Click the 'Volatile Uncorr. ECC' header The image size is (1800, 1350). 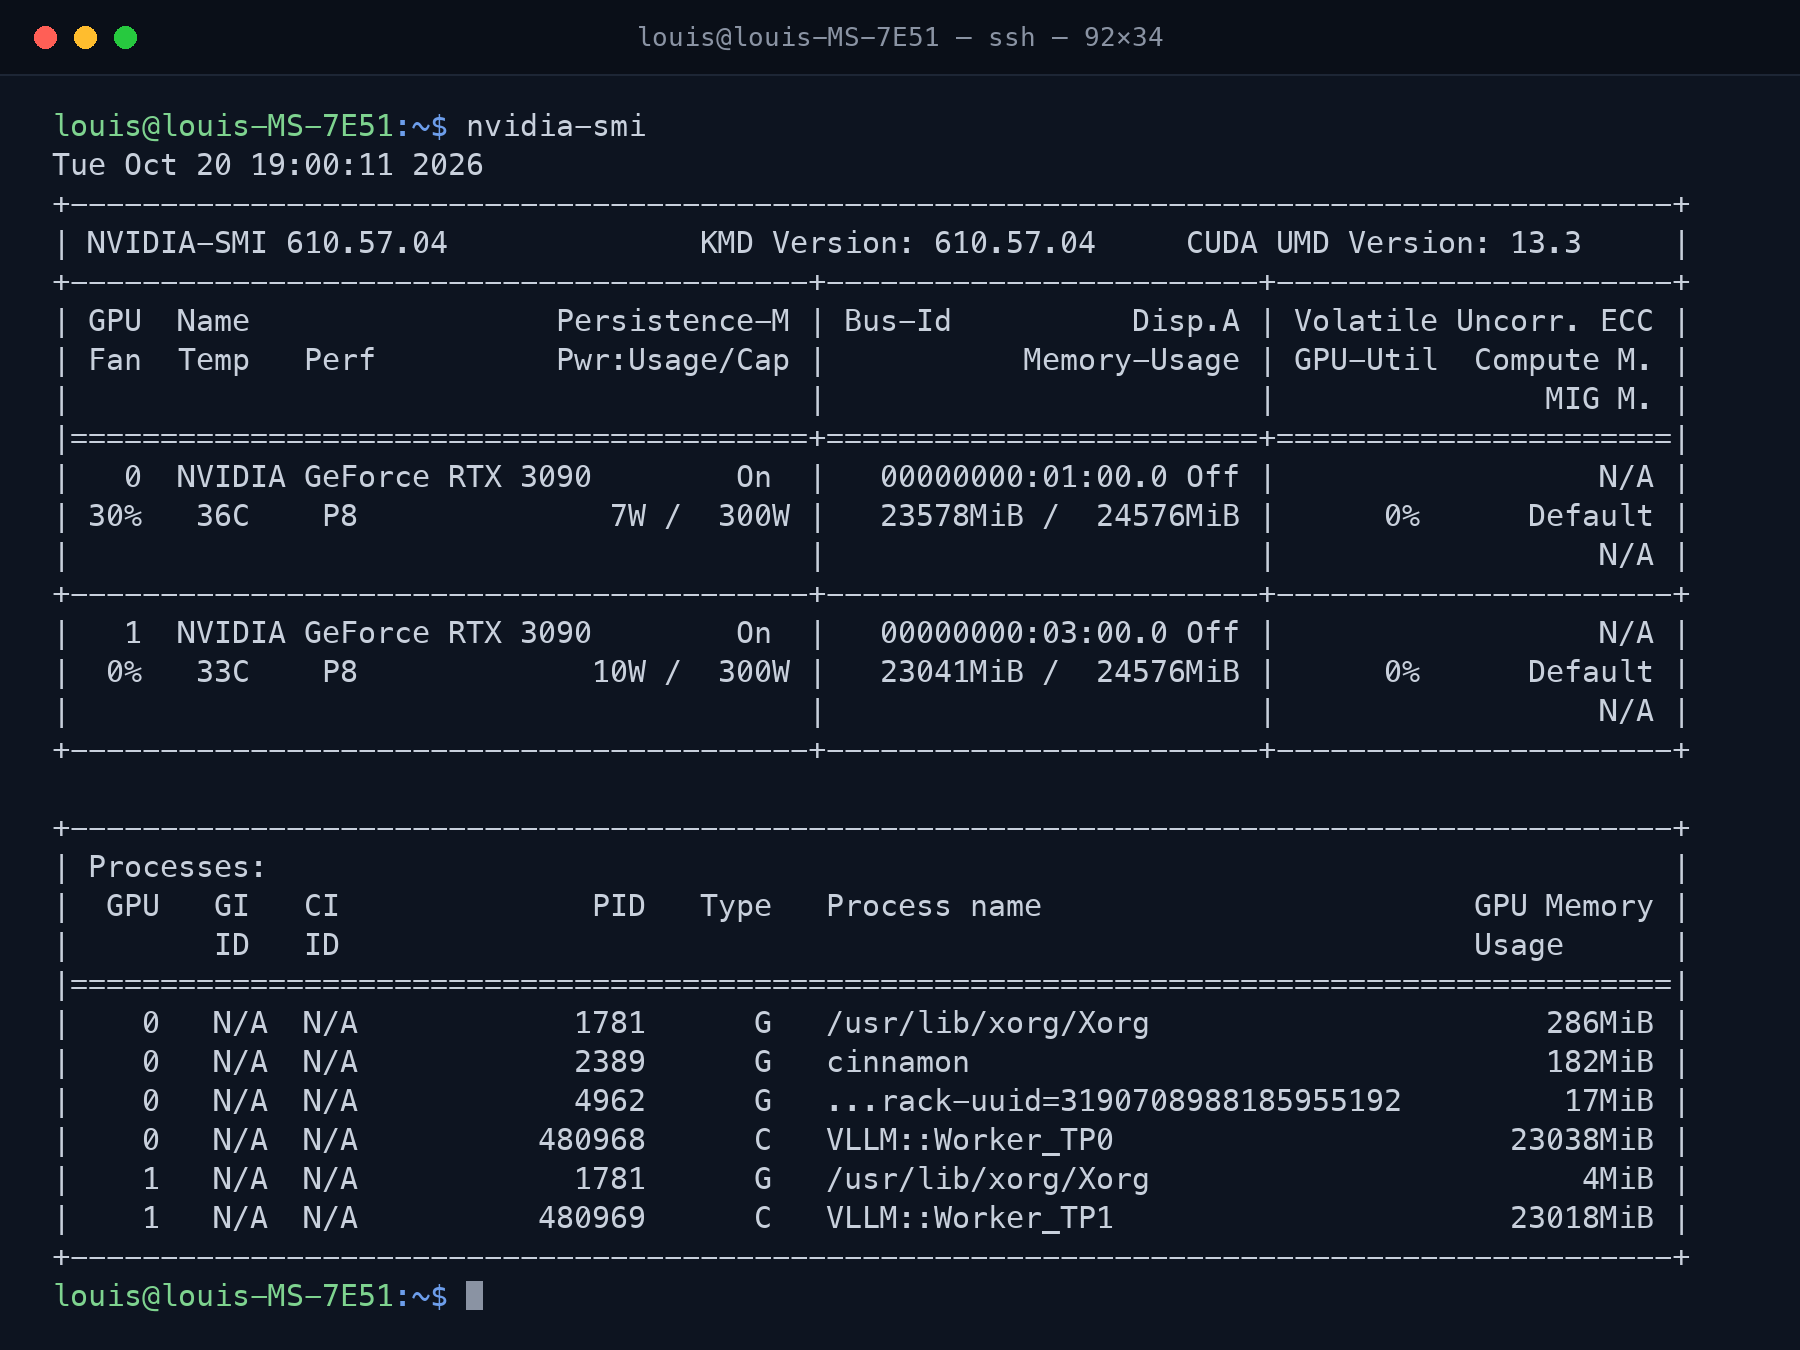click(x=1473, y=321)
